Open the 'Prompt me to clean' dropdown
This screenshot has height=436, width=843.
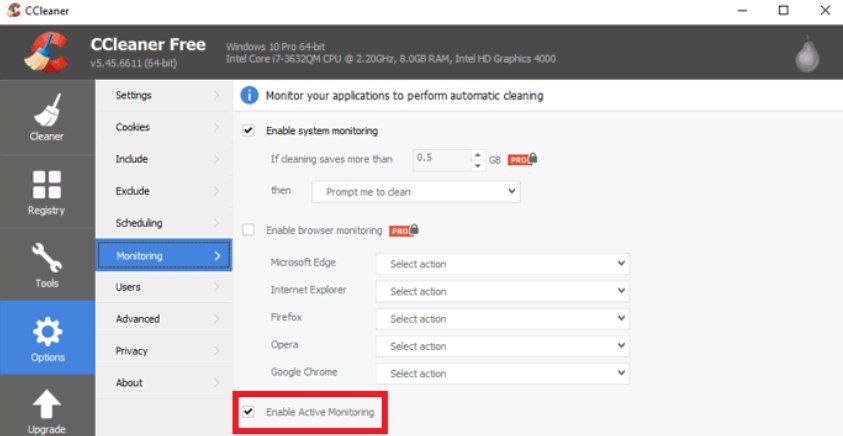(x=416, y=192)
